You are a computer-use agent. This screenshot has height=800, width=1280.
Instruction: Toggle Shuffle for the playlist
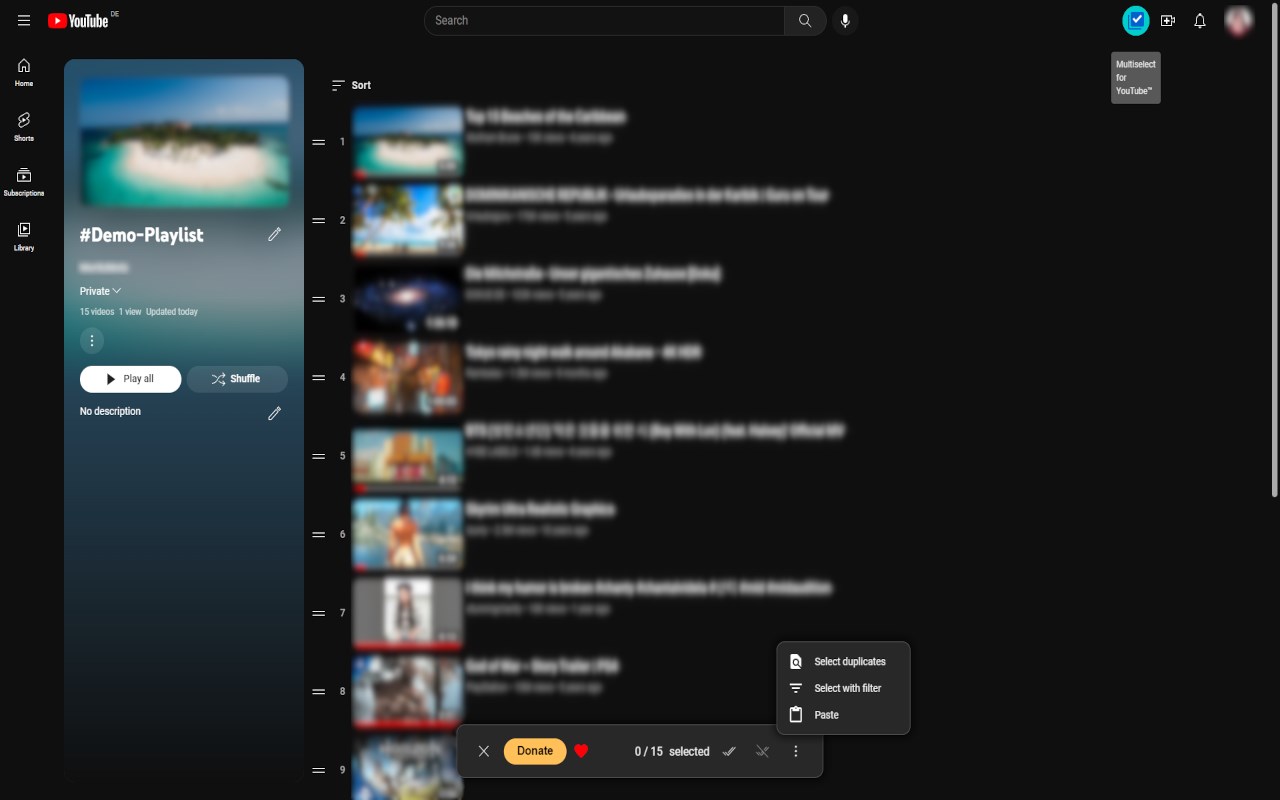(237, 379)
